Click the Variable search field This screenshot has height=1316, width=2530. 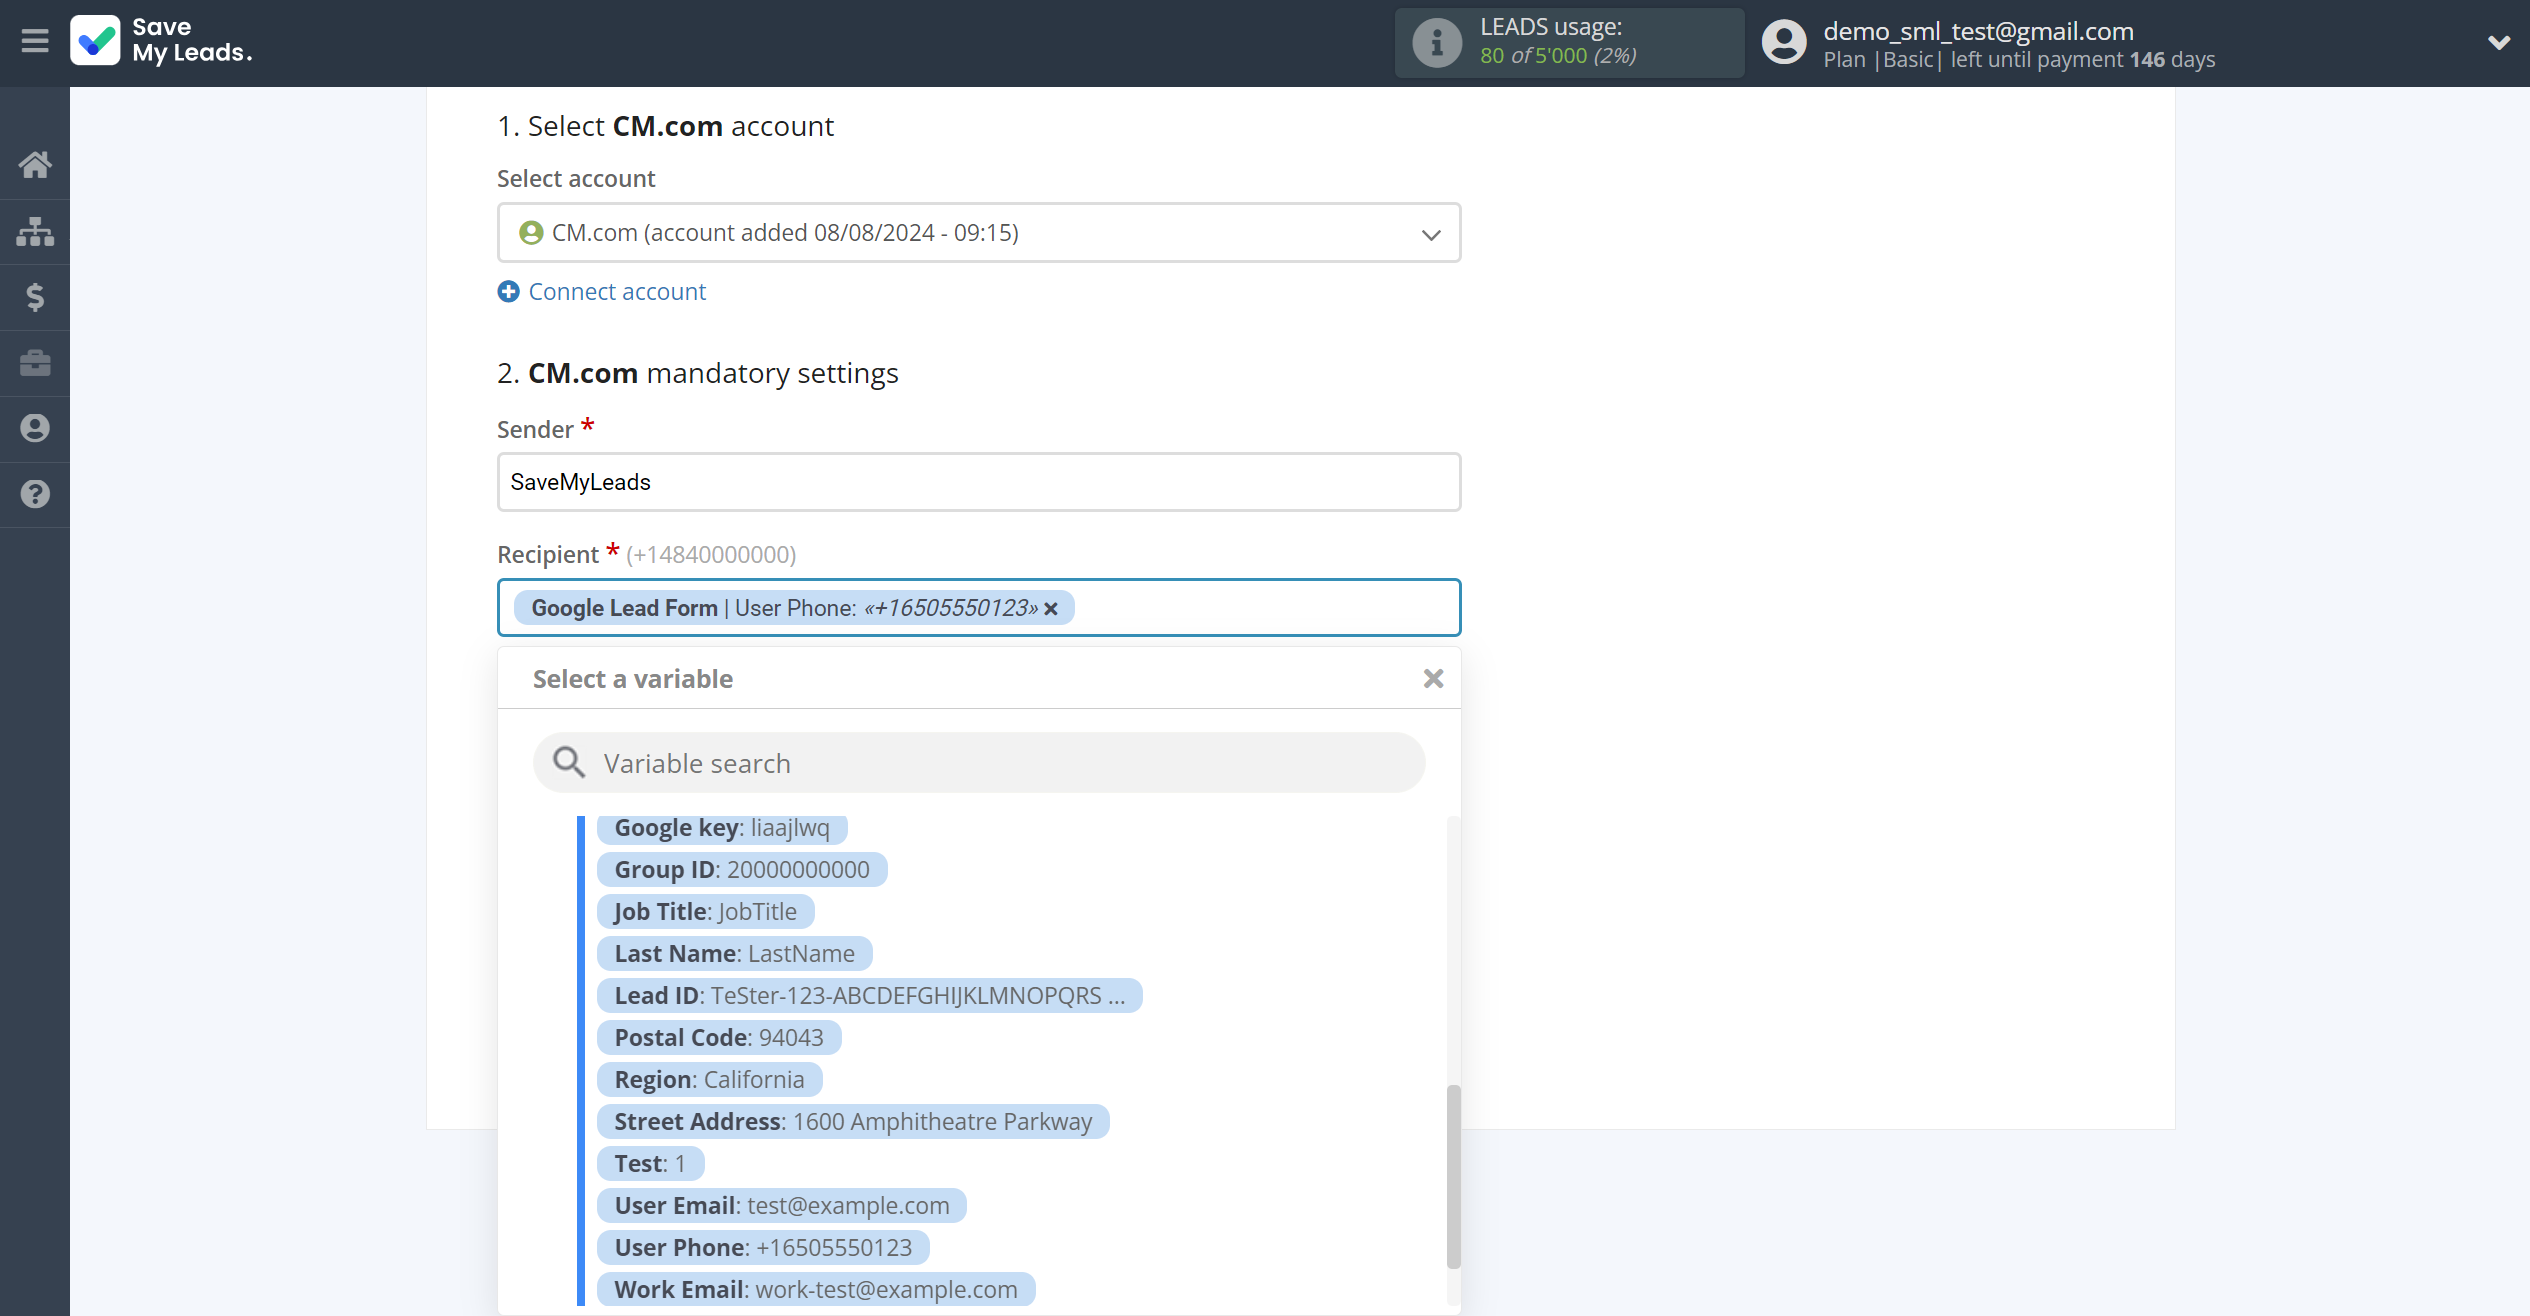[x=979, y=763]
